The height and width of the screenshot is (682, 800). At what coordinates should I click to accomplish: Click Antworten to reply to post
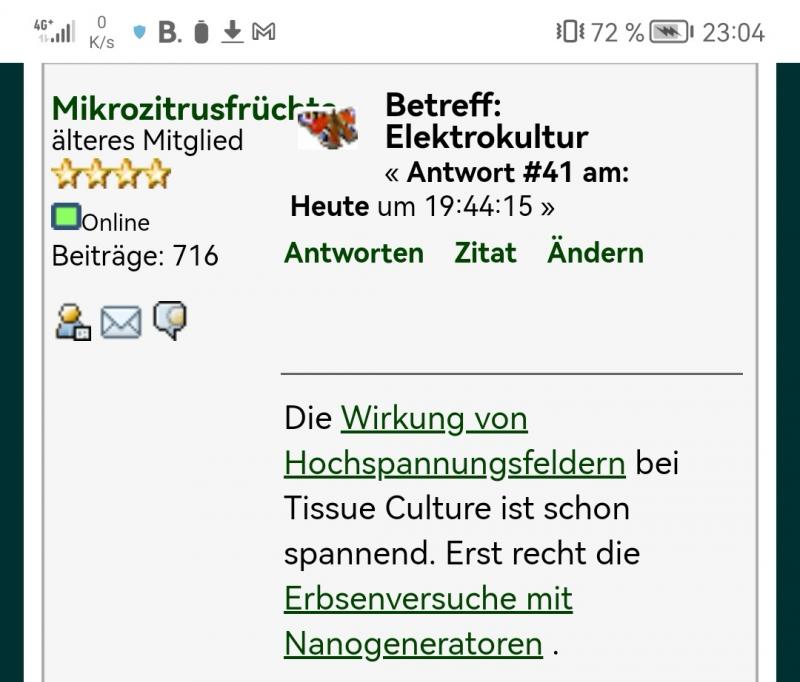354,253
